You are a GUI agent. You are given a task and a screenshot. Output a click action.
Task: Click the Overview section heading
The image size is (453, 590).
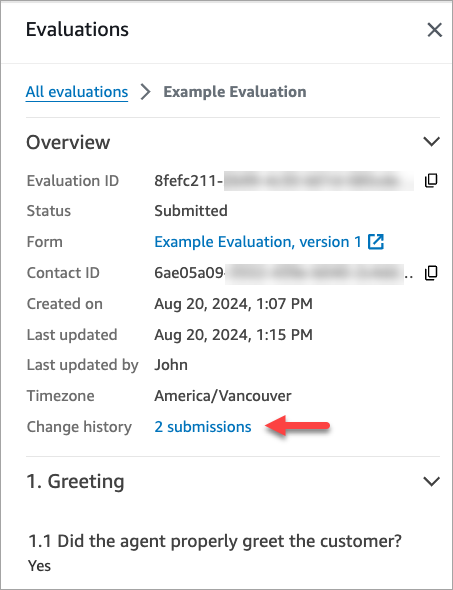(68, 142)
